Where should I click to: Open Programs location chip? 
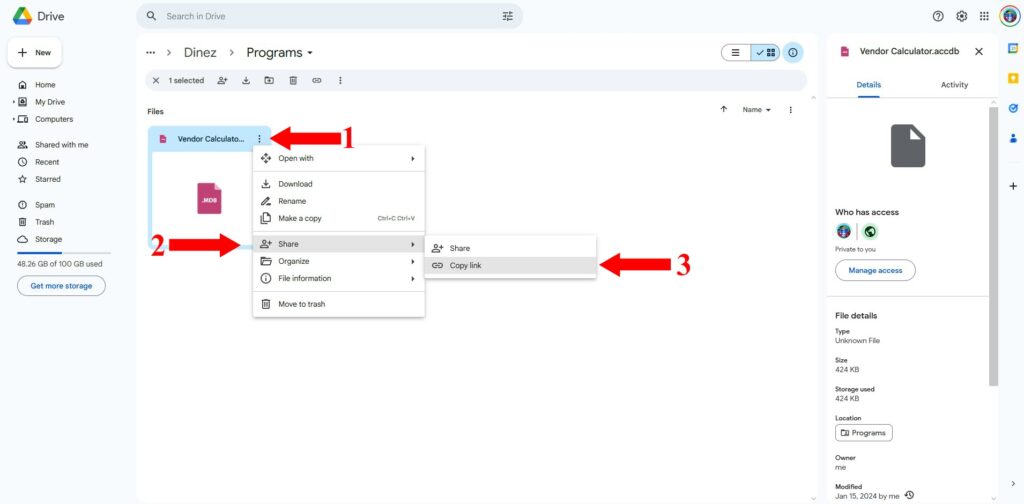point(863,433)
